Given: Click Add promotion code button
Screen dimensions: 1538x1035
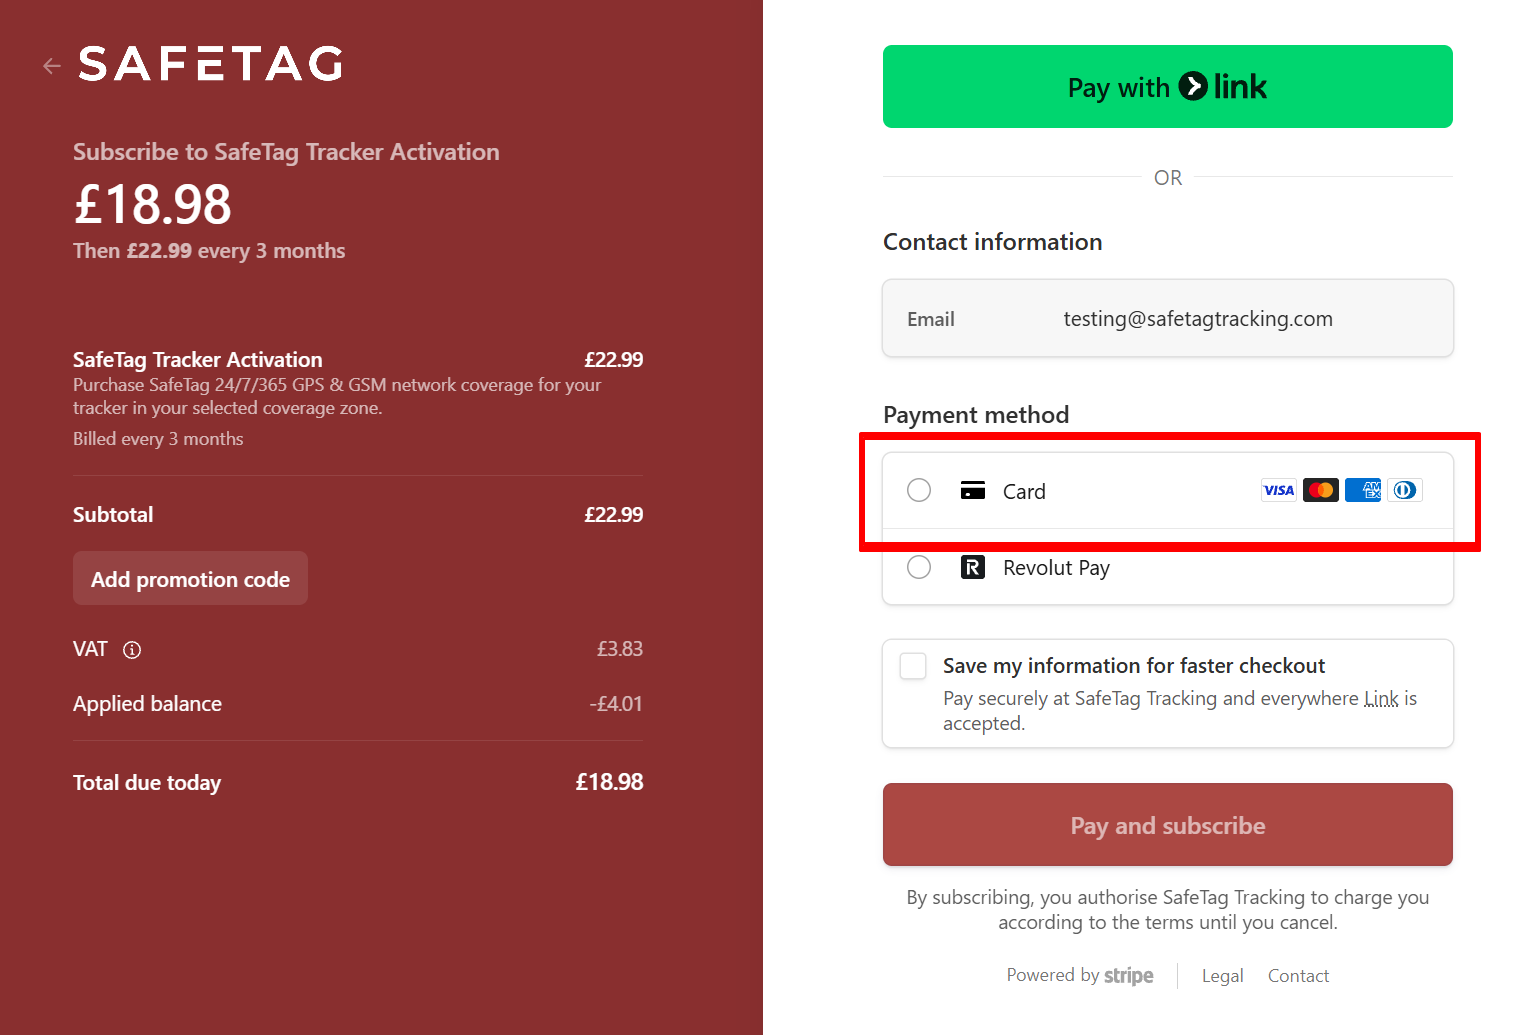Looking at the screenshot, I should coord(190,579).
